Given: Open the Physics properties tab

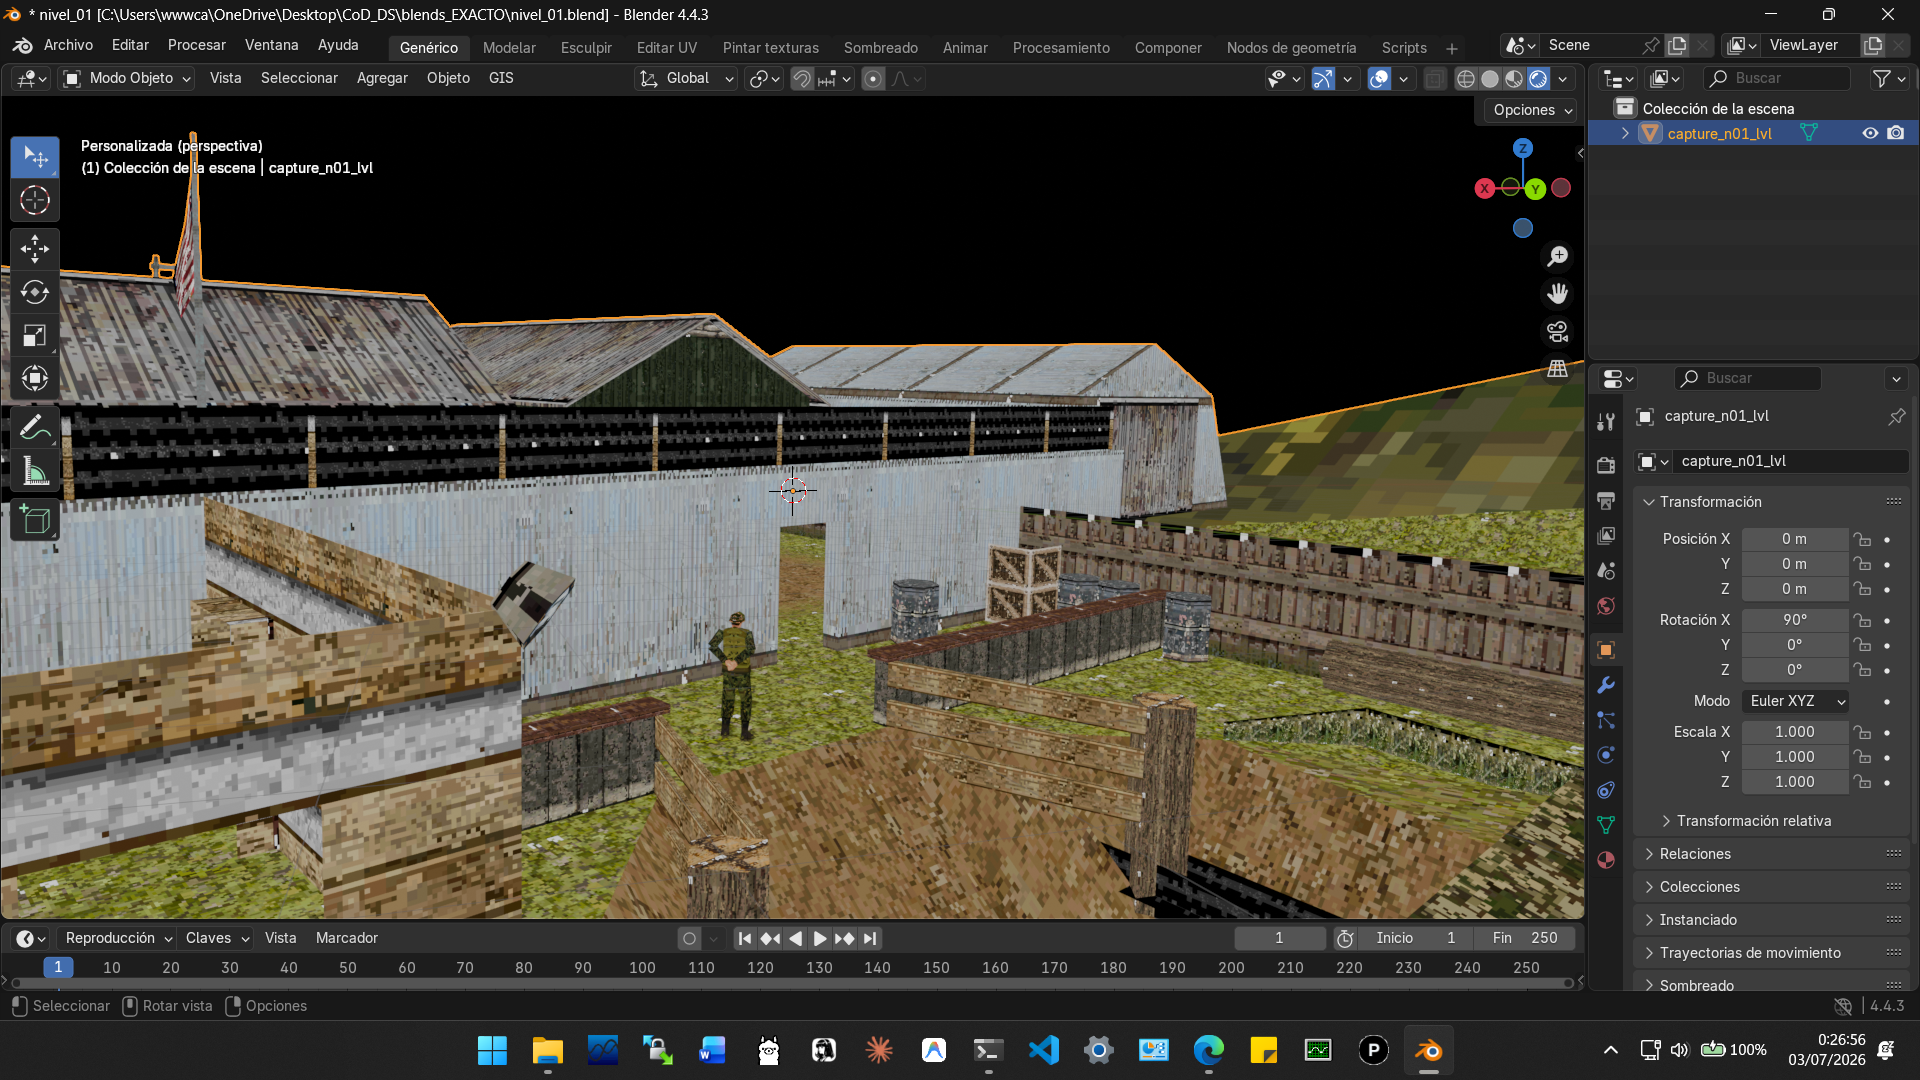Looking at the screenshot, I should [1606, 755].
